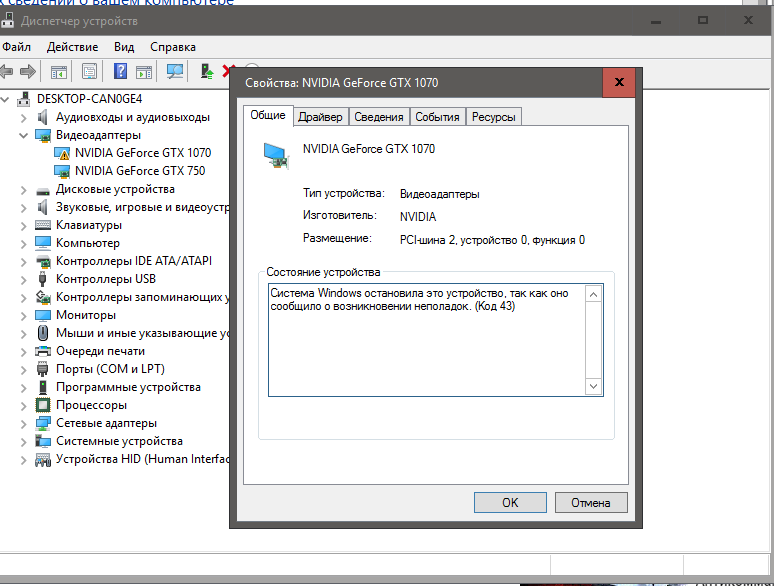
Task: Click the Компьютер monitor icon
Action: 43,243
